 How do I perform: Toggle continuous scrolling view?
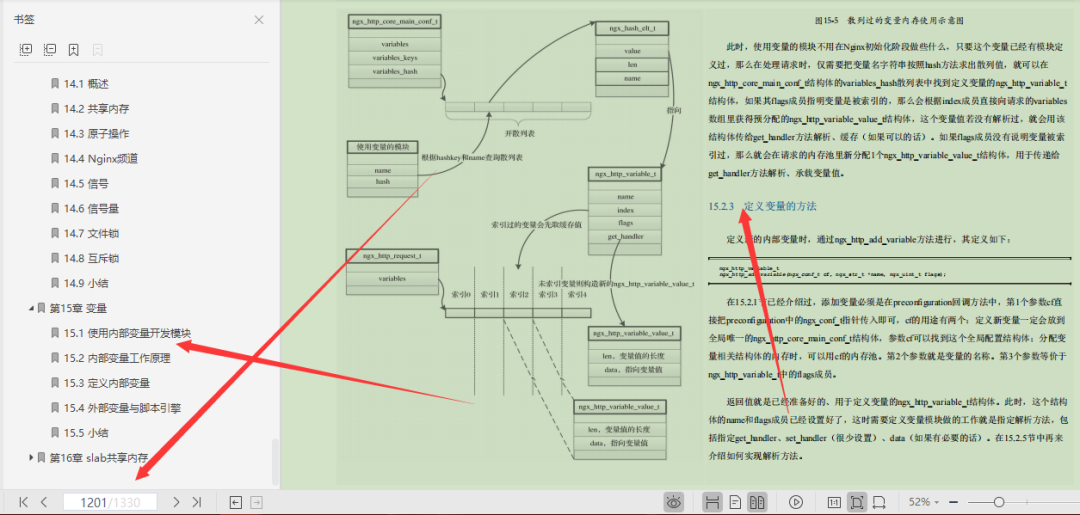712,502
